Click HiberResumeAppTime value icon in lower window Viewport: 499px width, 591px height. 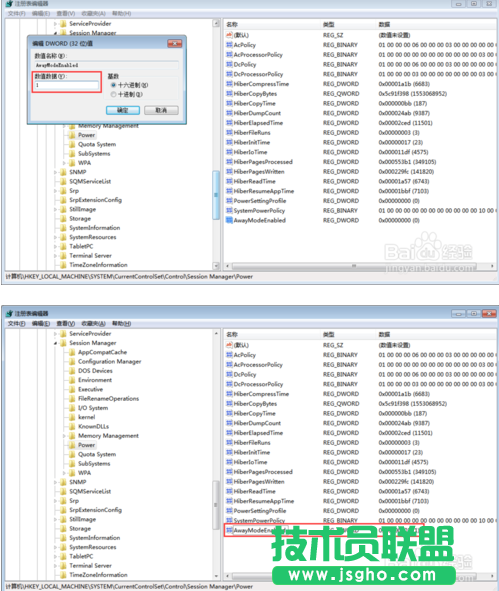(229, 501)
